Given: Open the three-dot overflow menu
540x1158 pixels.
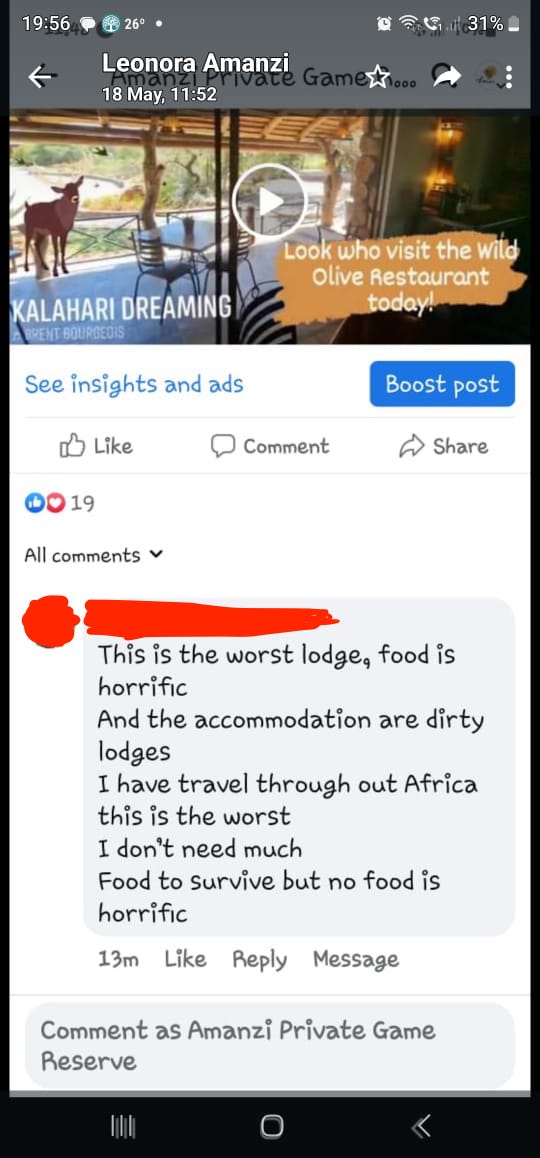Looking at the screenshot, I should tap(508, 77).
